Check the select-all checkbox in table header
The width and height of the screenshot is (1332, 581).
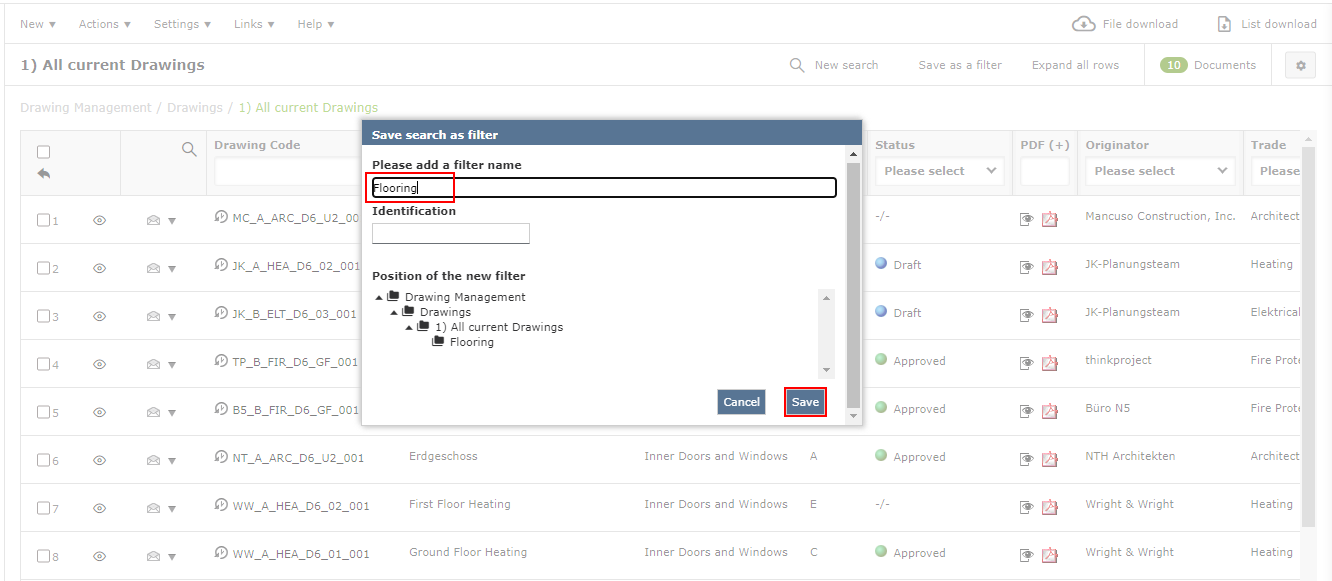(44, 152)
